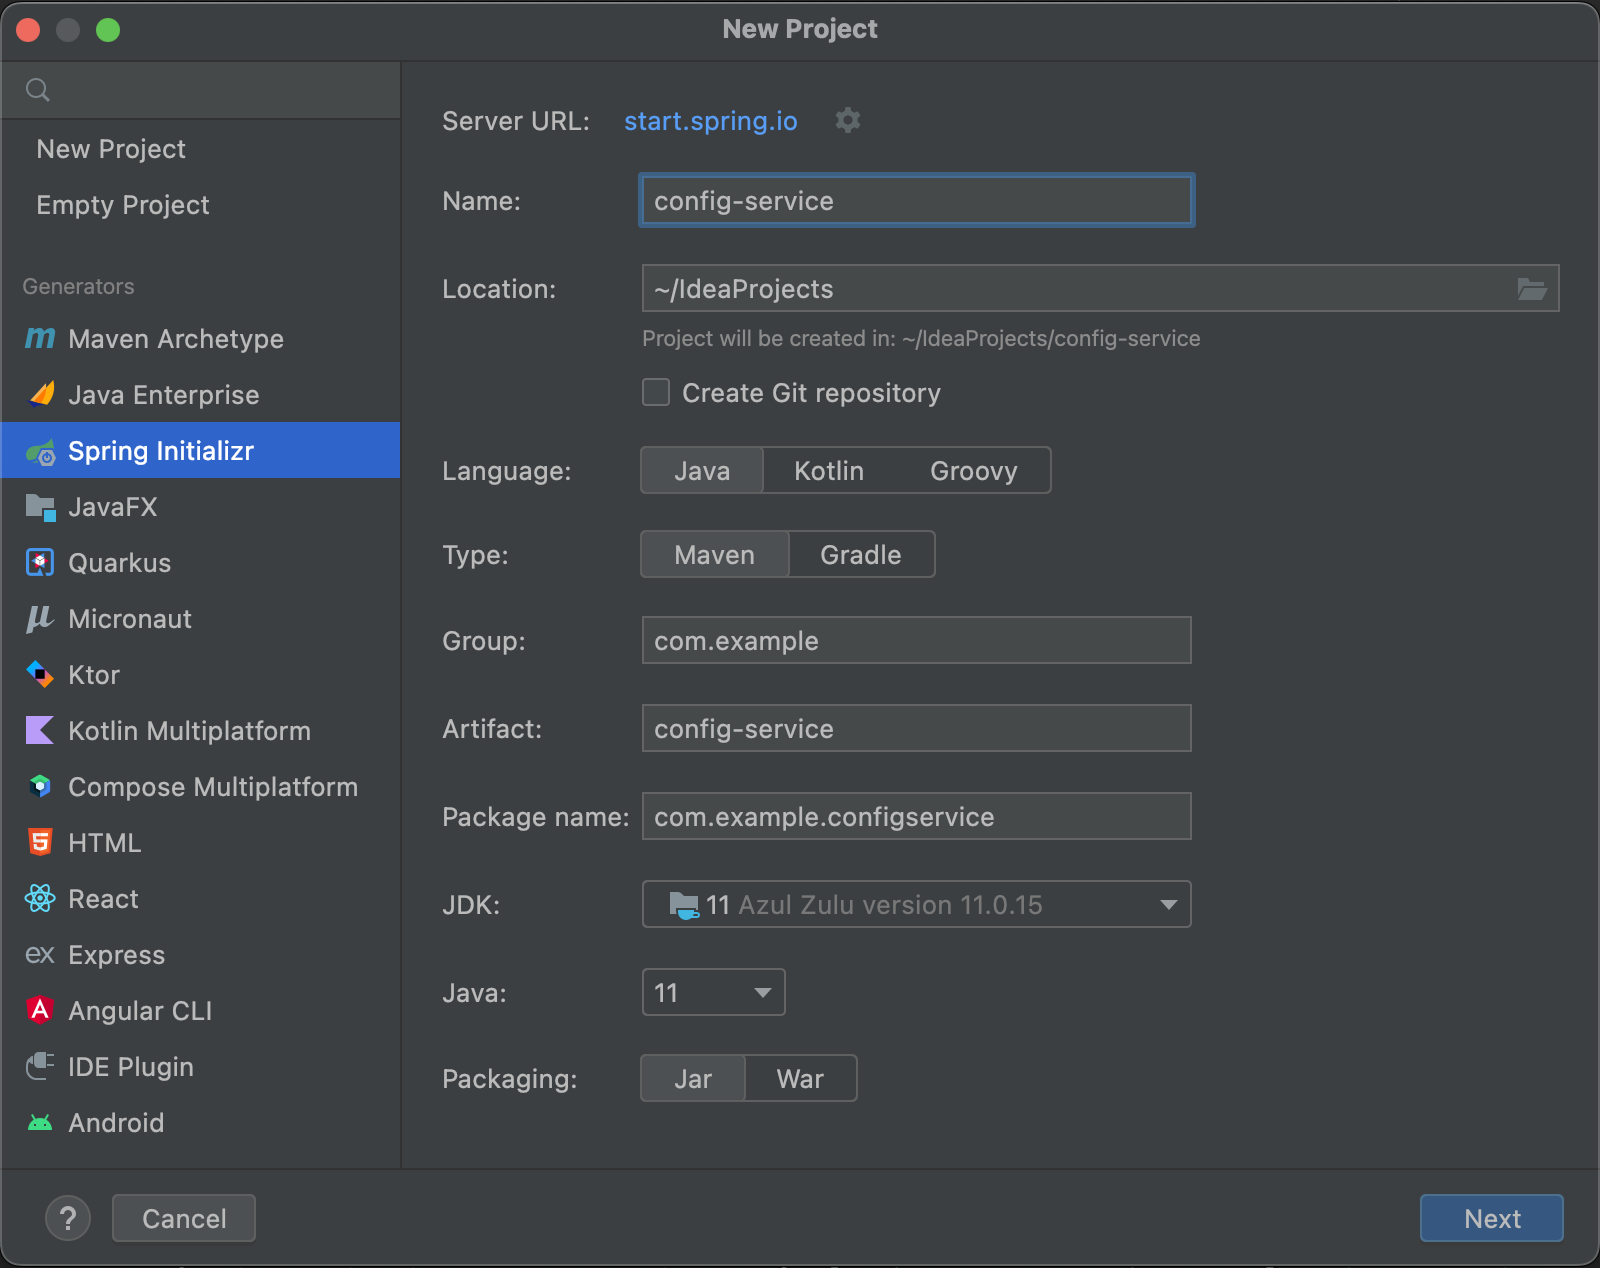Click the Ktor generator icon
The width and height of the screenshot is (1600, 1268).
coord(40,675)
